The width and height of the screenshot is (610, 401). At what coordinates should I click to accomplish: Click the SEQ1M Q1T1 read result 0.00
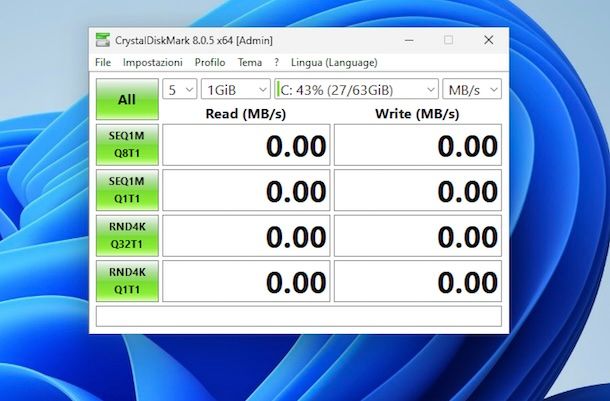246,190
